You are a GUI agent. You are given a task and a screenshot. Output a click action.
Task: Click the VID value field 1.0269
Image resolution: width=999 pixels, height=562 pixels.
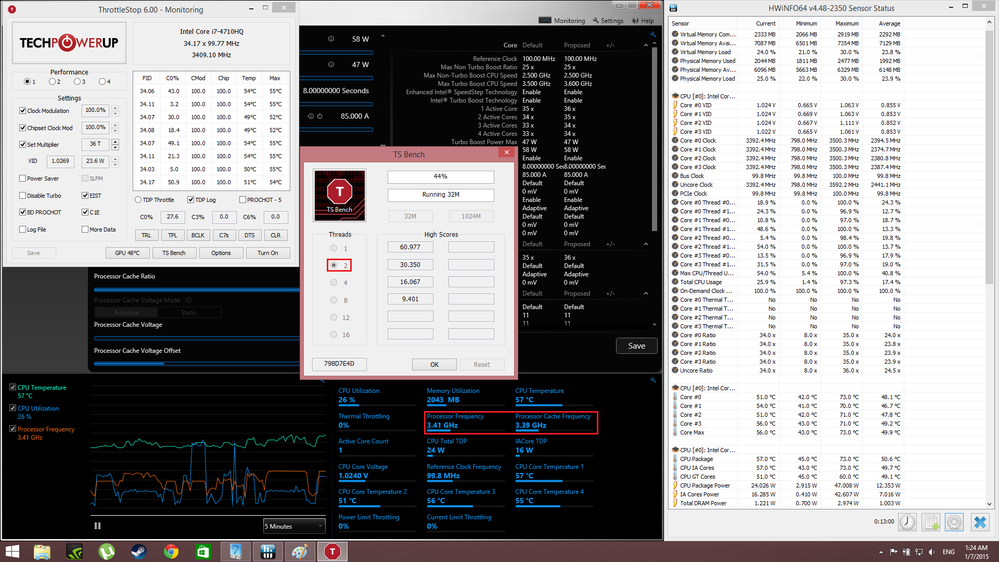(x=60, y=161)
